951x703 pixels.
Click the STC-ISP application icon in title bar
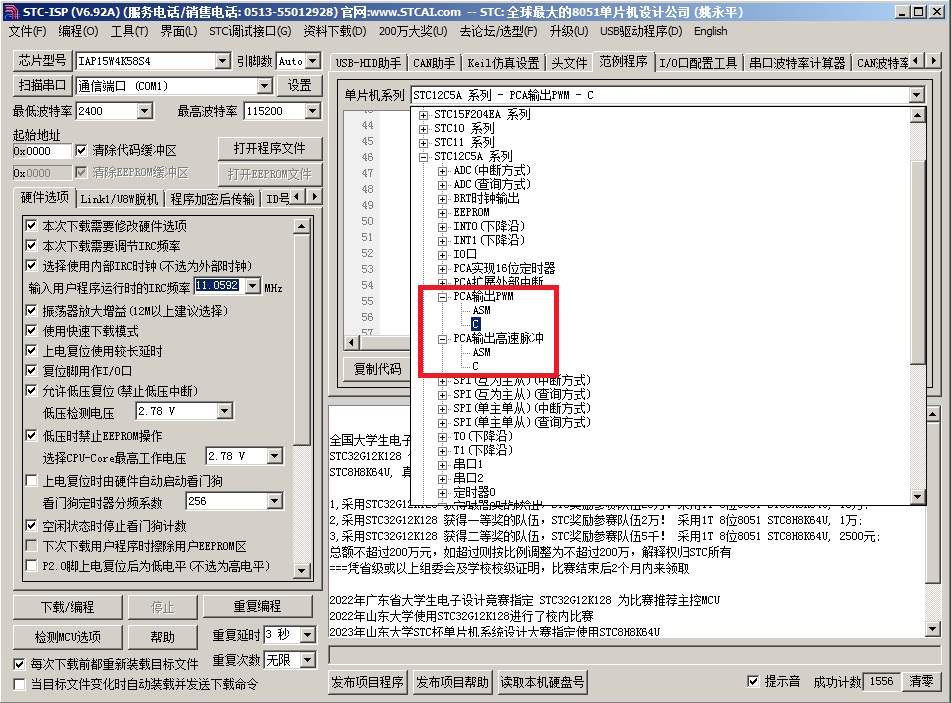click(x=11, y=12)
